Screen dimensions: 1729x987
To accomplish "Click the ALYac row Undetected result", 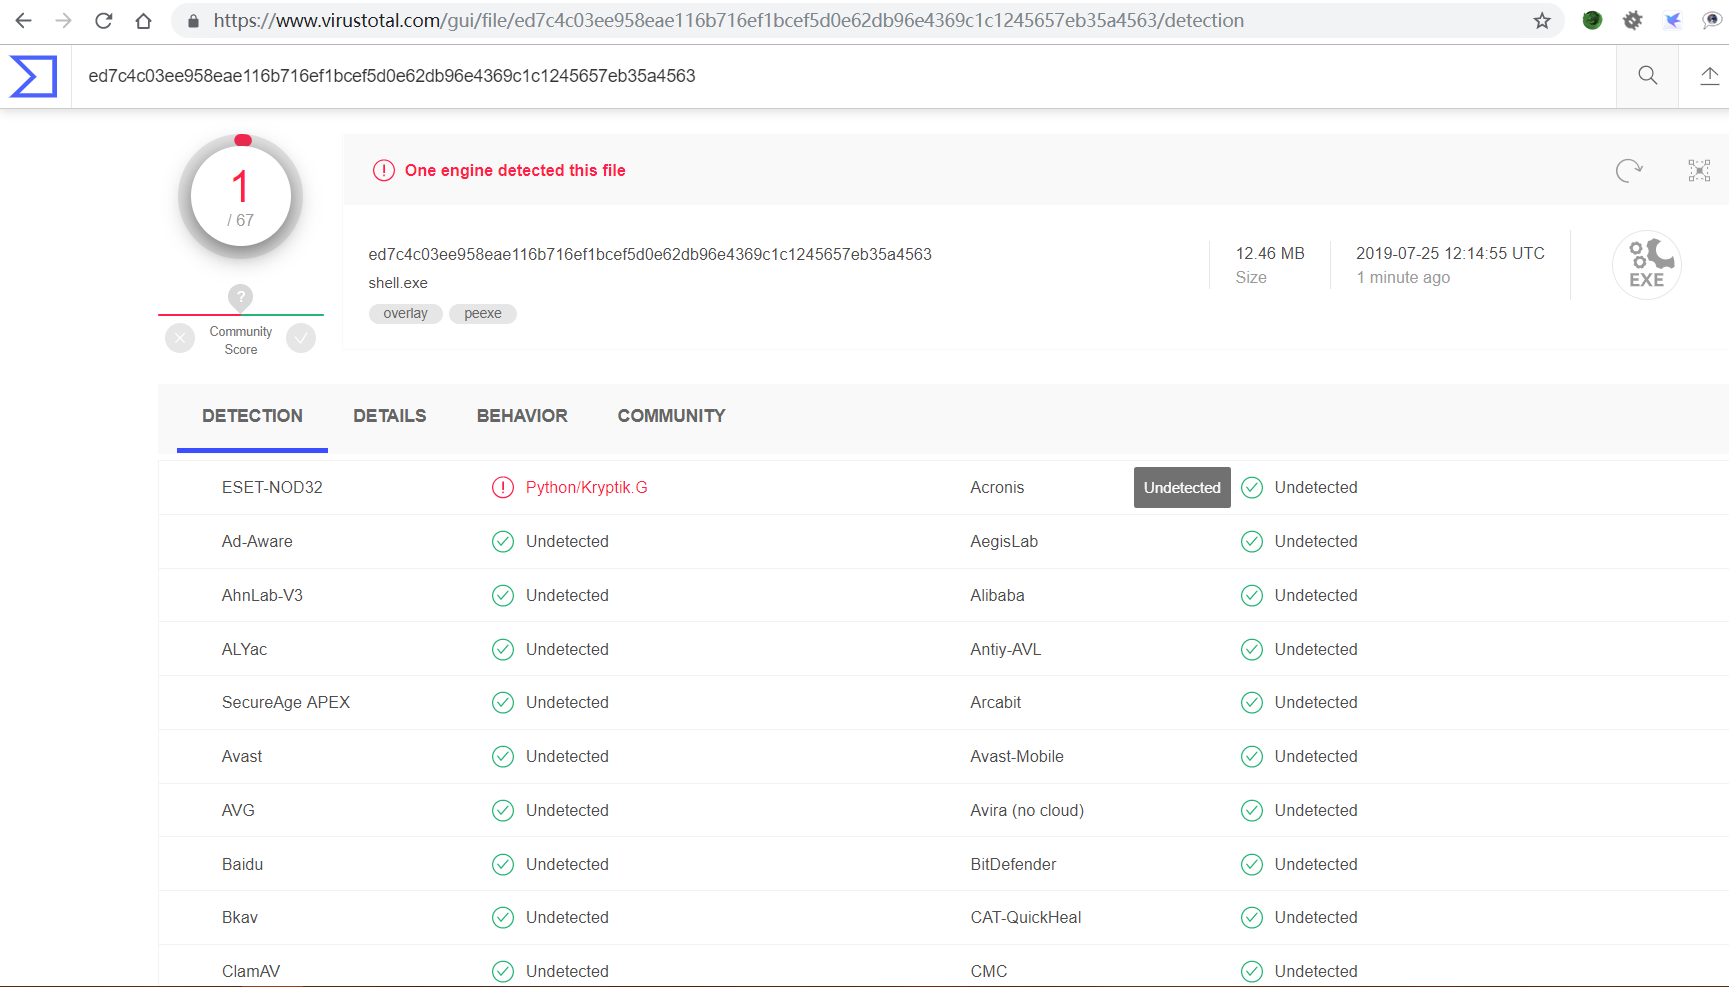I will click(x=567, y=649).
